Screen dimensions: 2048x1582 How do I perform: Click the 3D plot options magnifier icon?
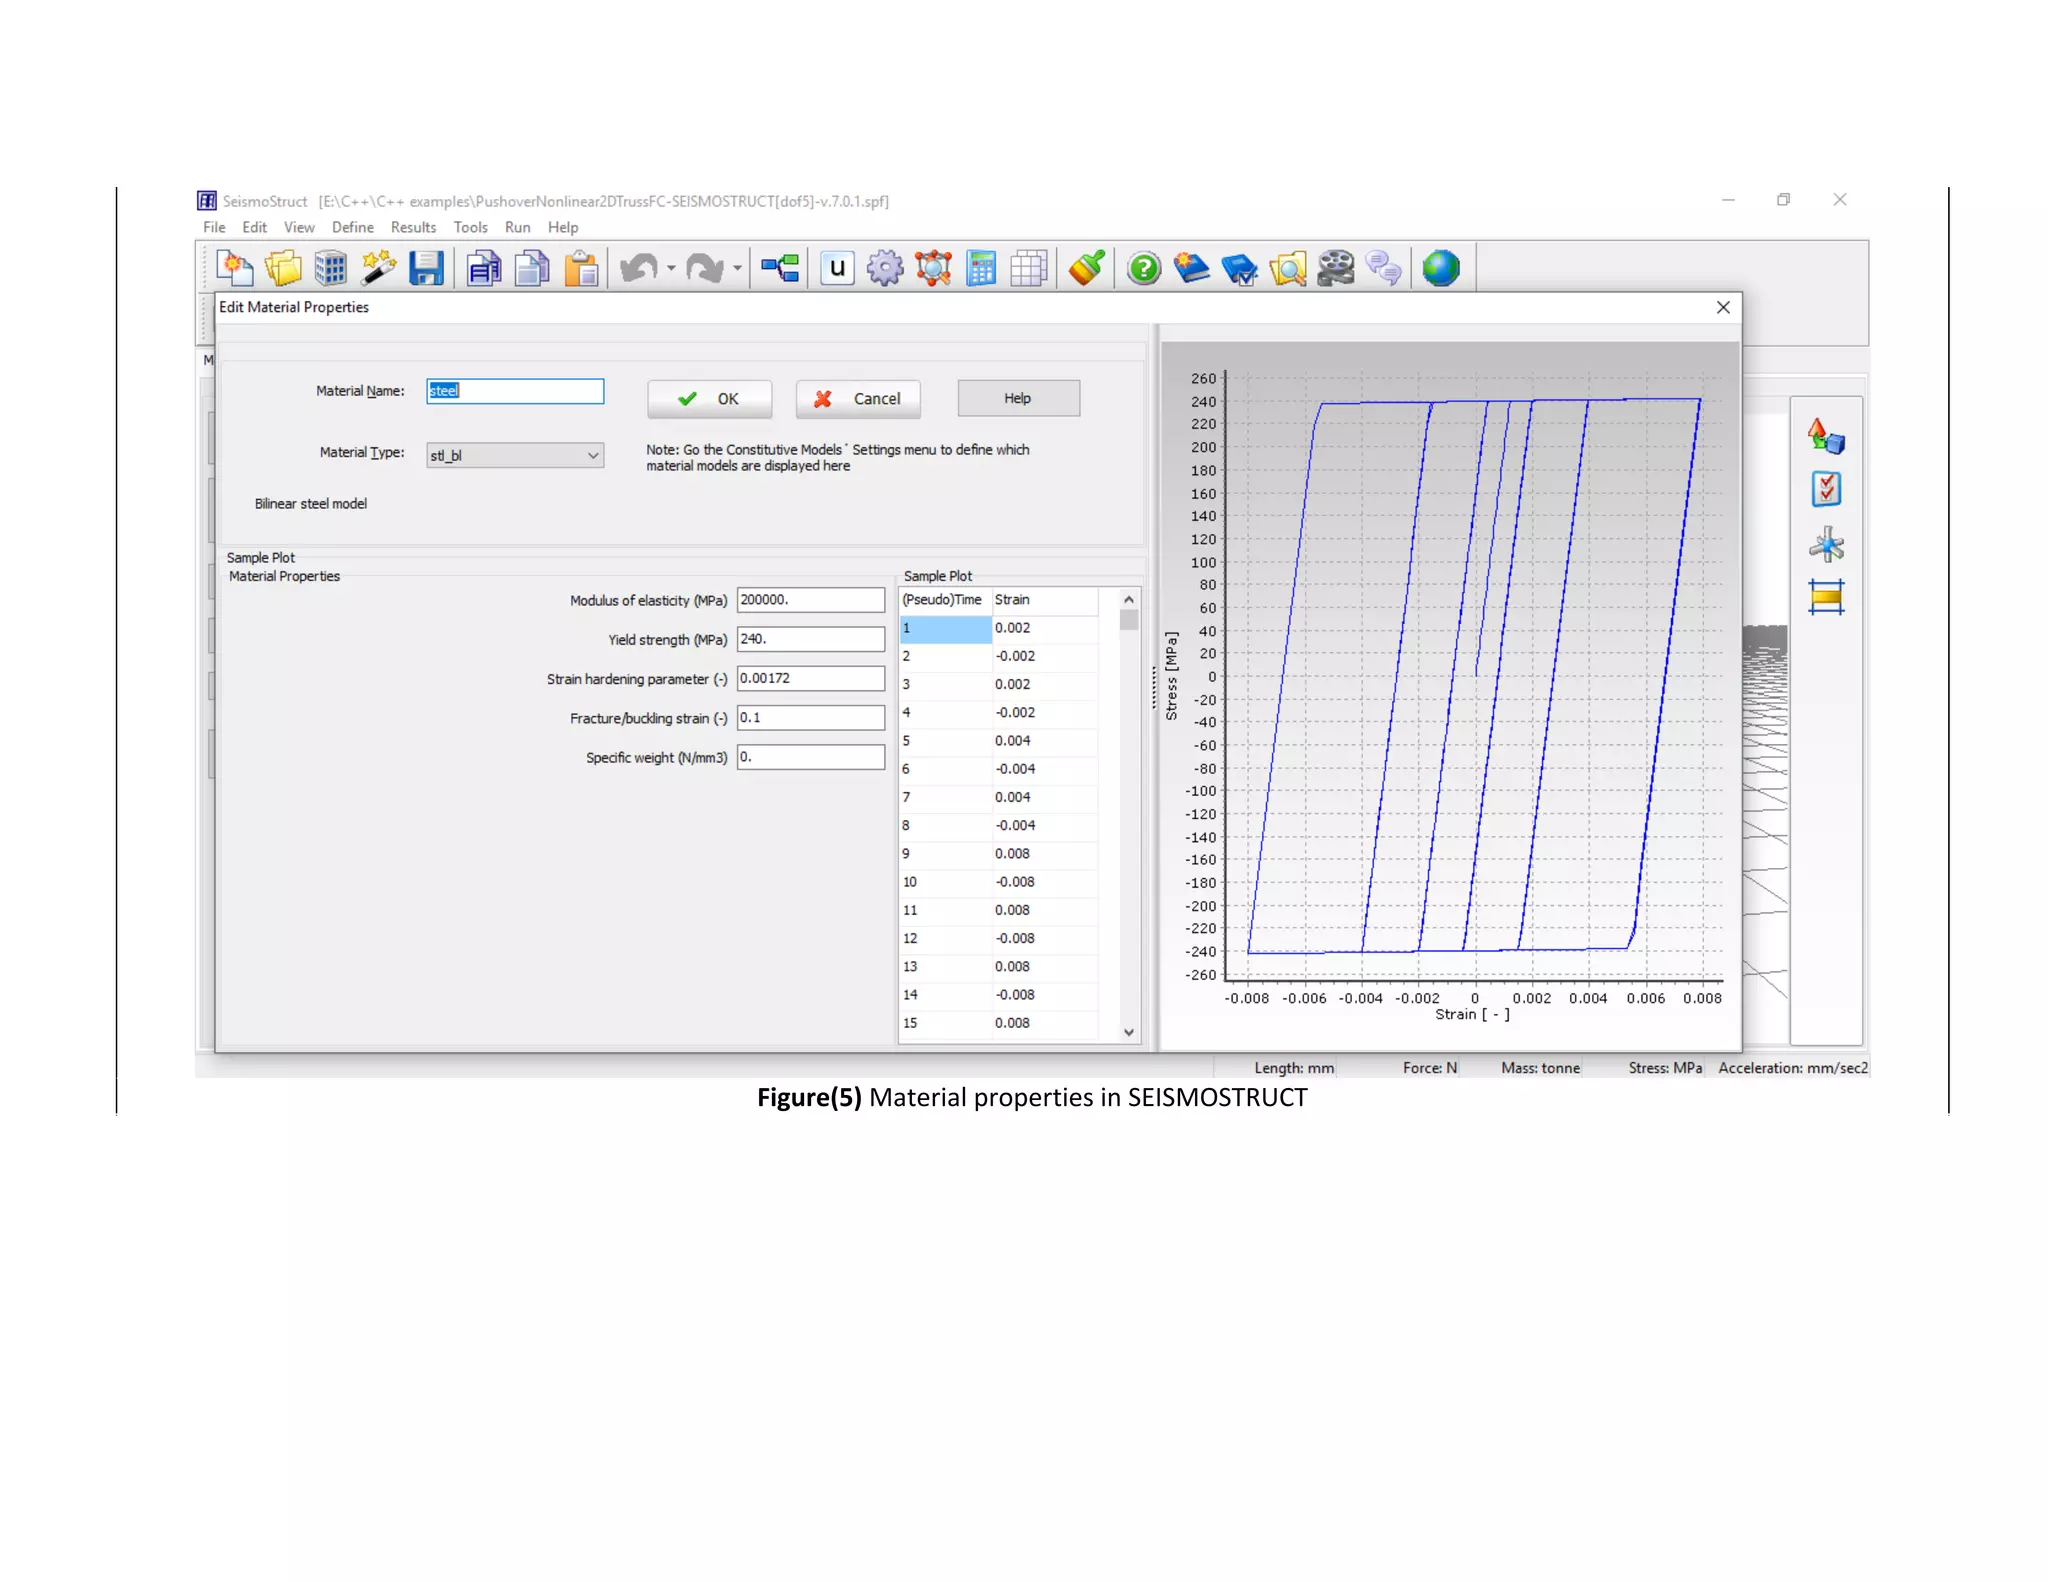click(933, 268)
